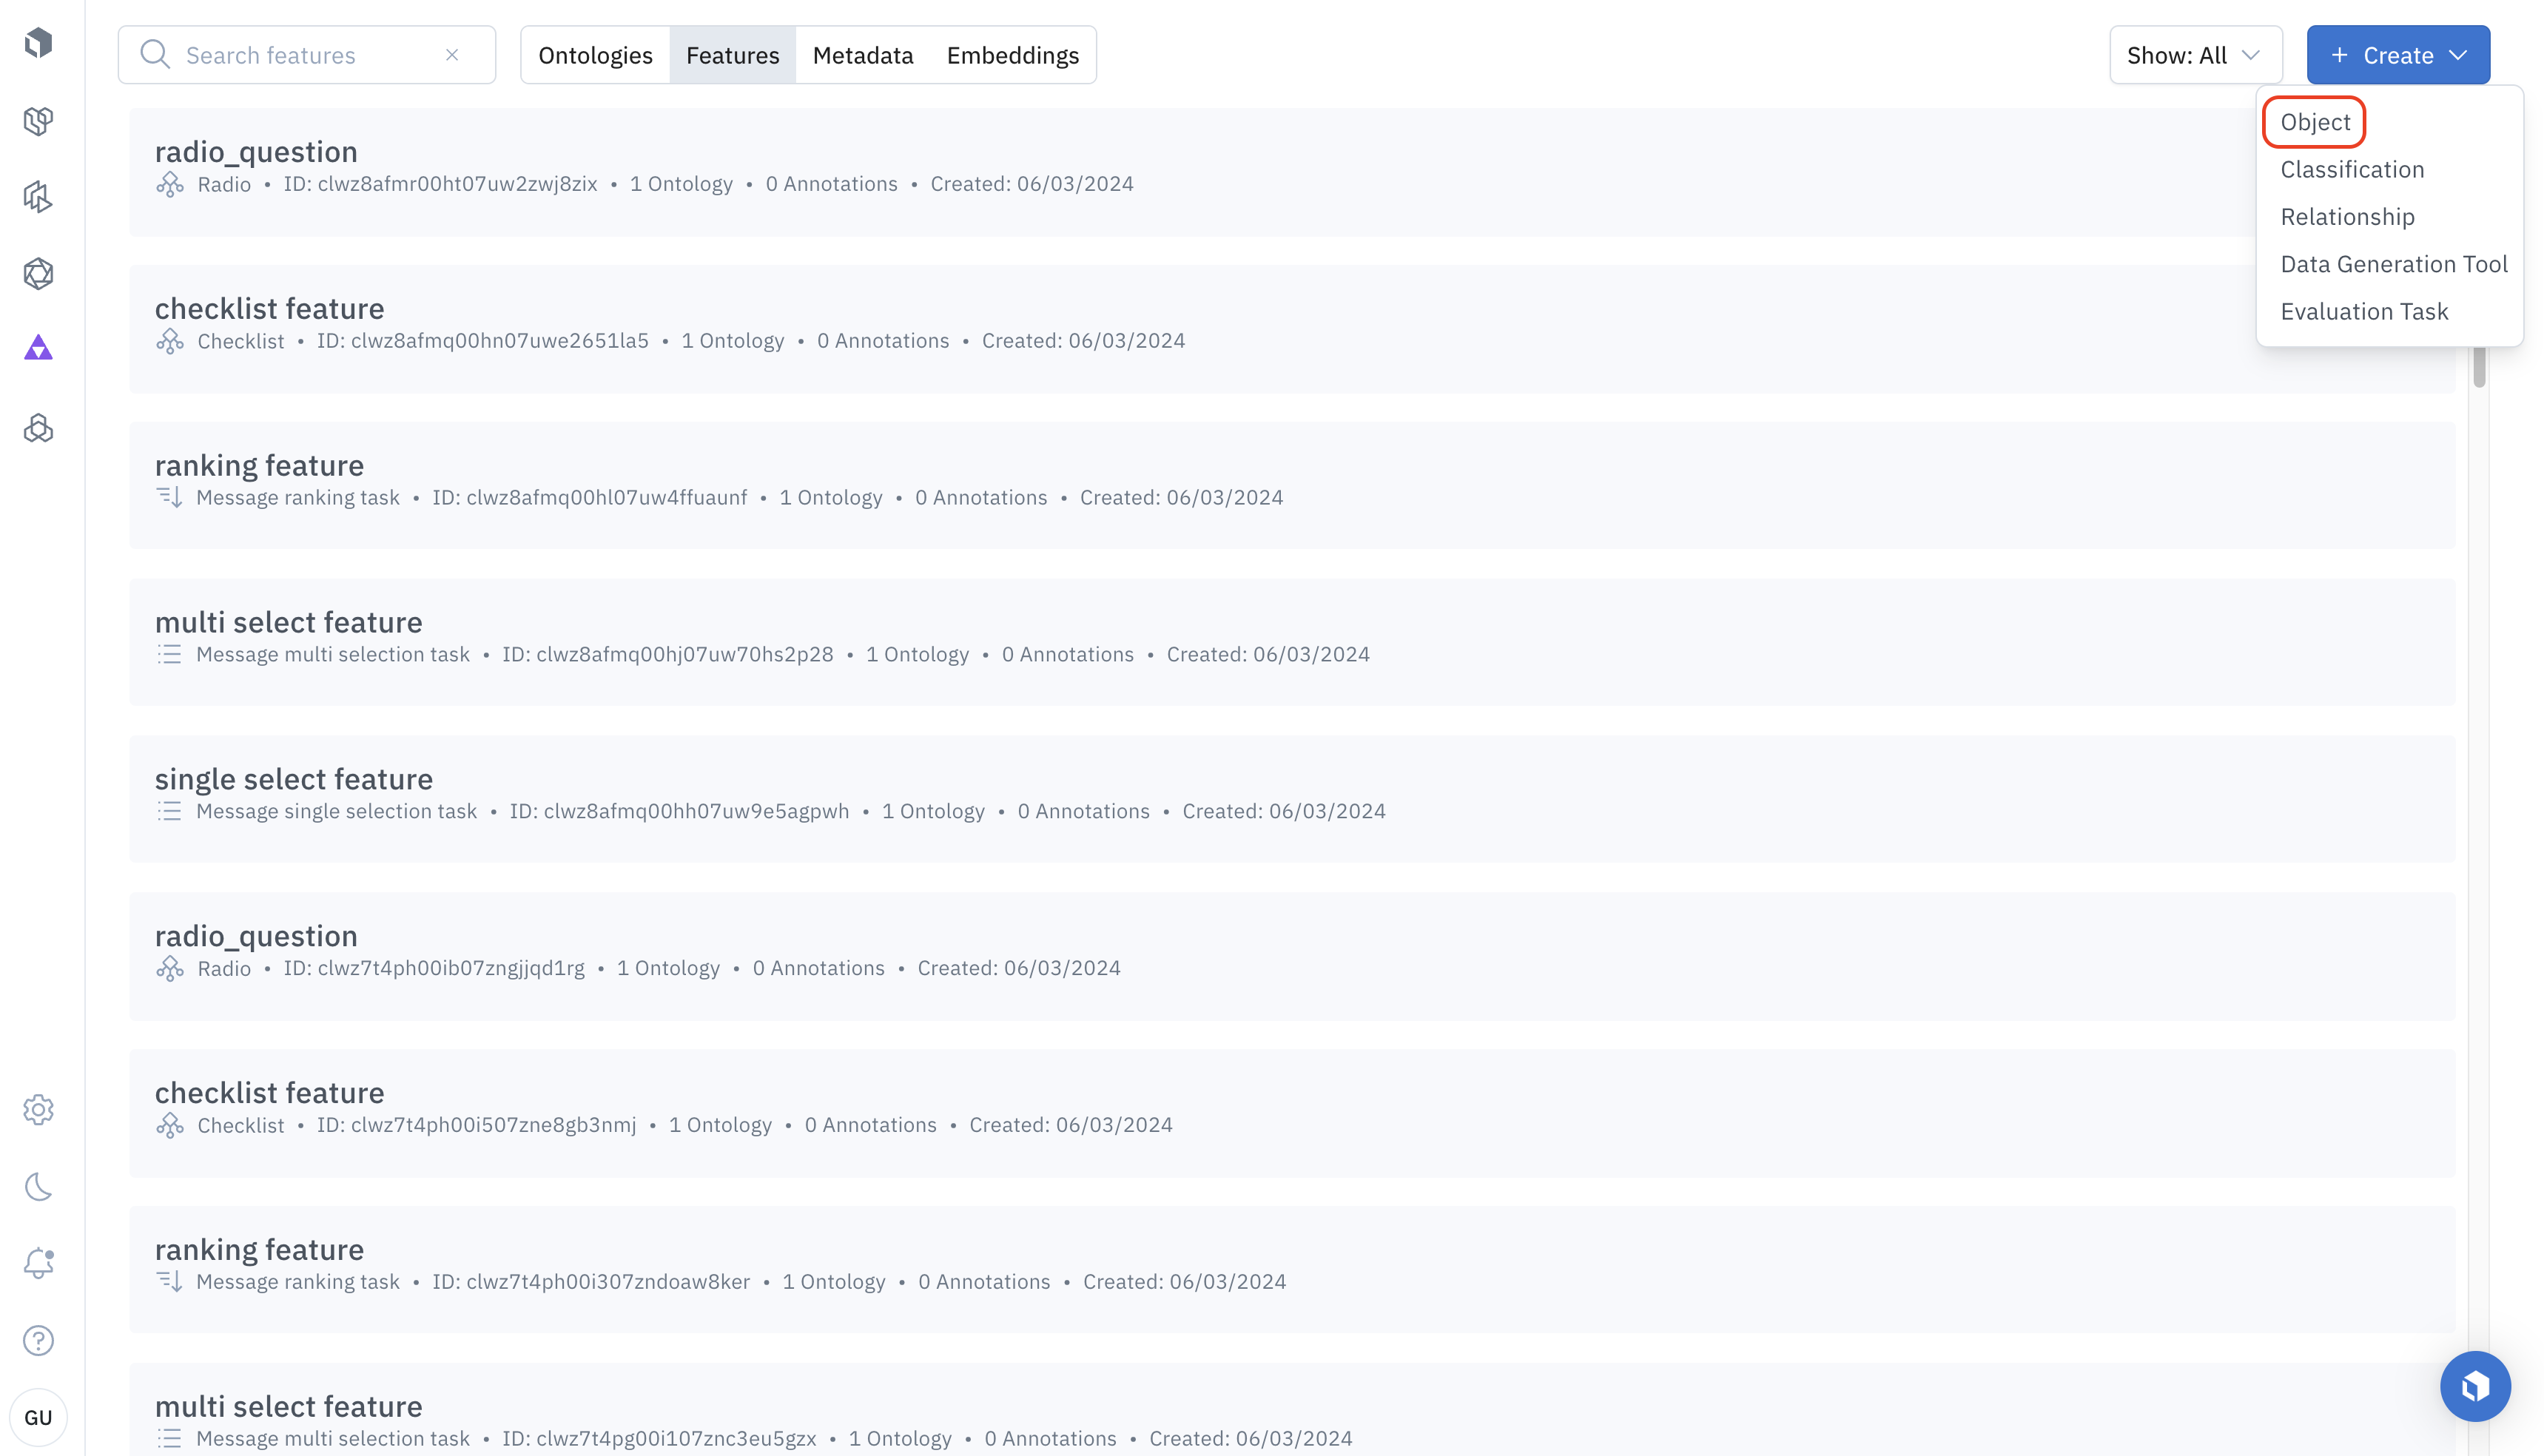Open the single select feature title
This screenshot has height=1456, width=2544.
point(294,779)
